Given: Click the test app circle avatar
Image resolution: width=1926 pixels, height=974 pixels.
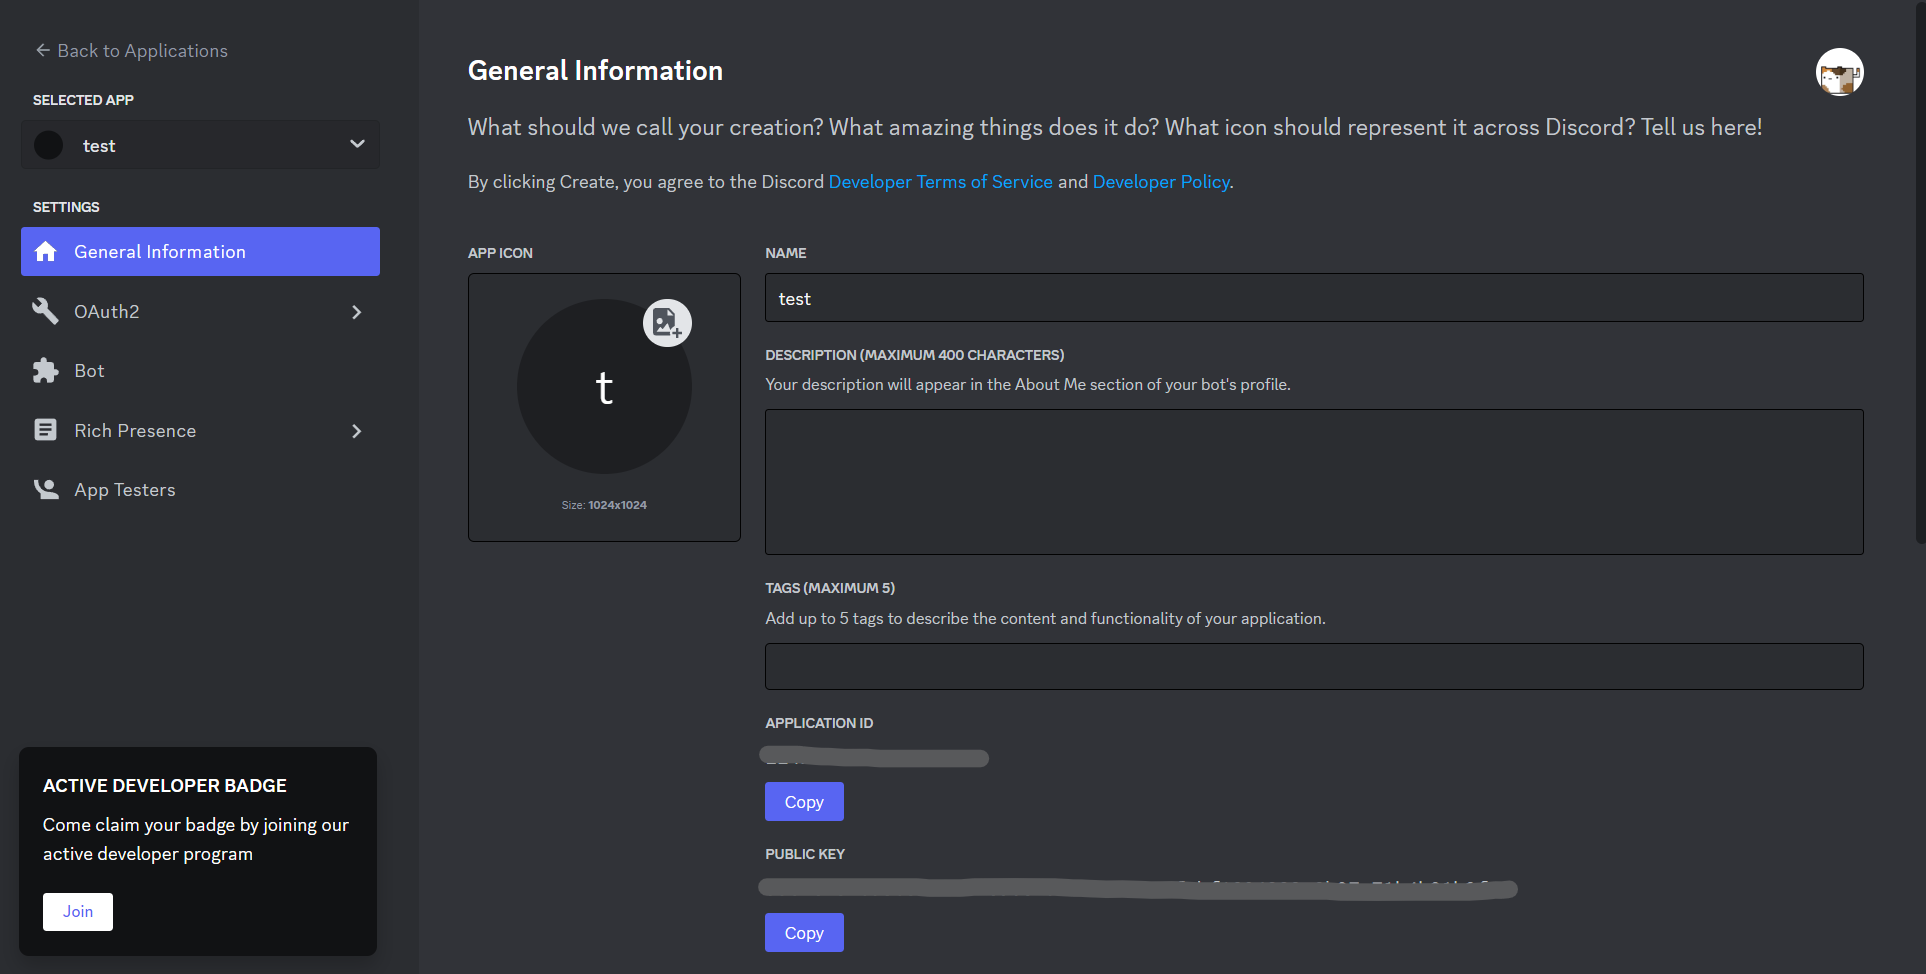Looking at the screenshot, I should (x=48, y=145).
